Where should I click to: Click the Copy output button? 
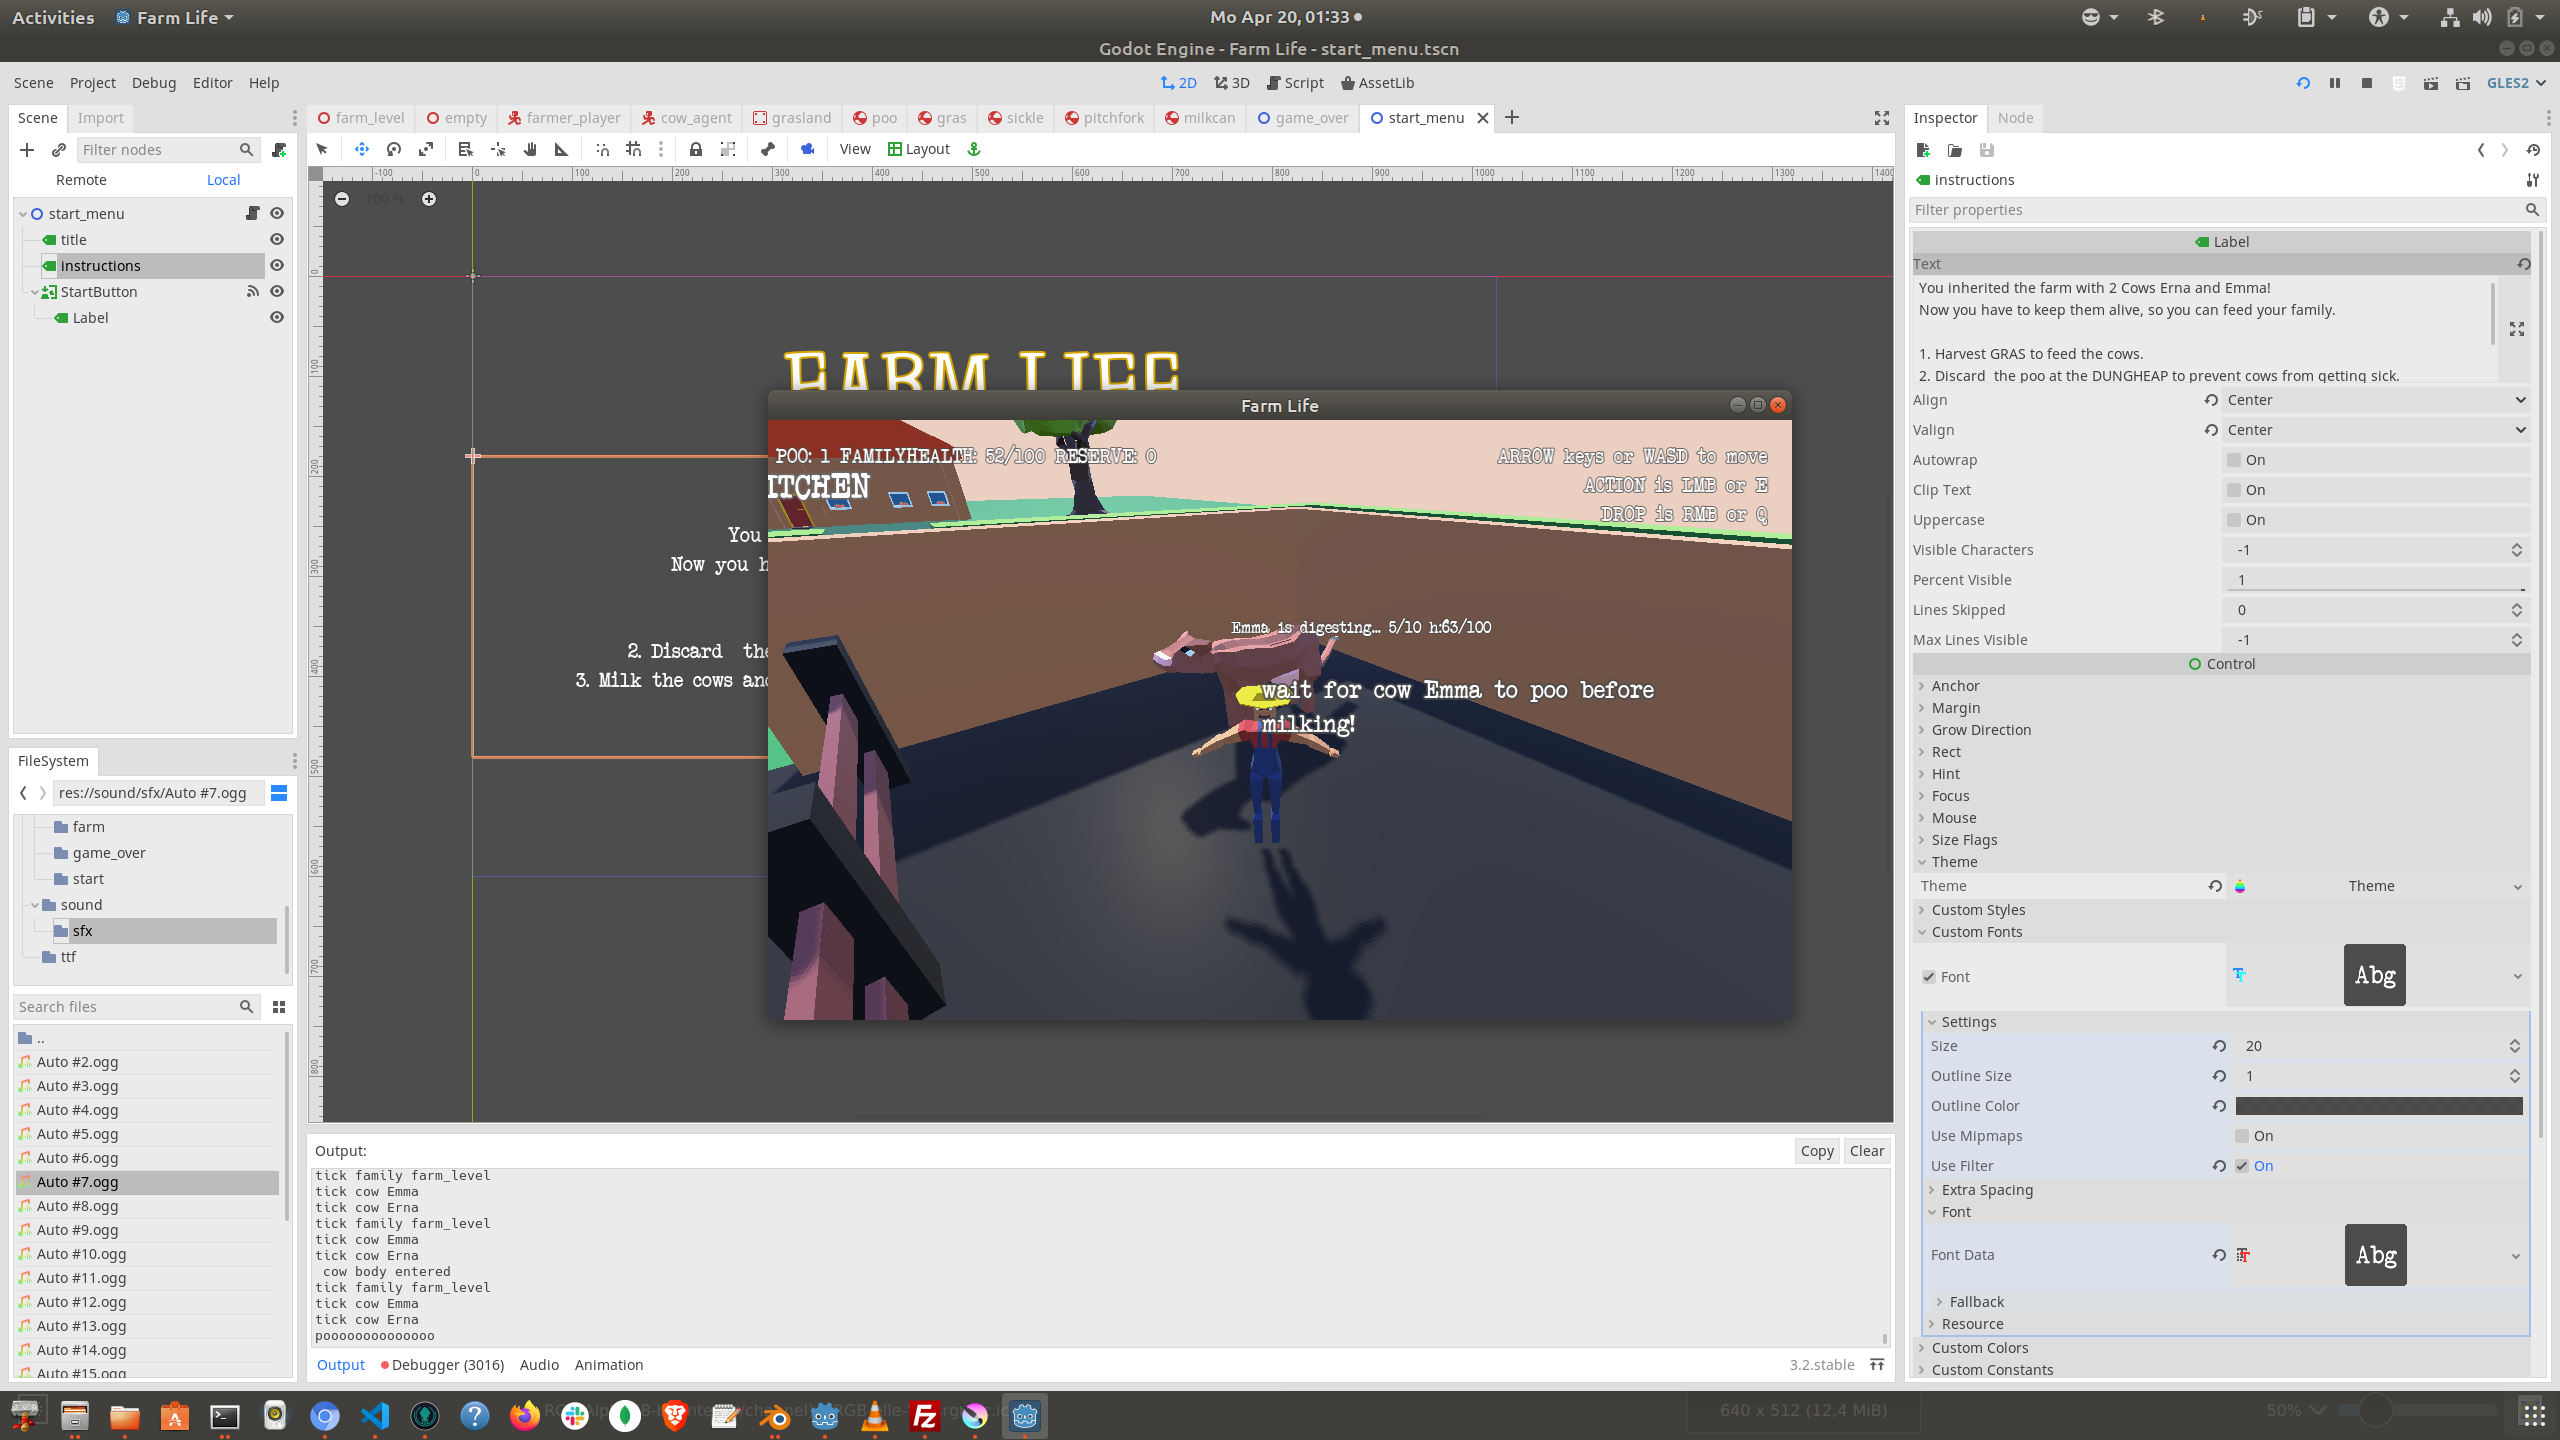1816,1148
